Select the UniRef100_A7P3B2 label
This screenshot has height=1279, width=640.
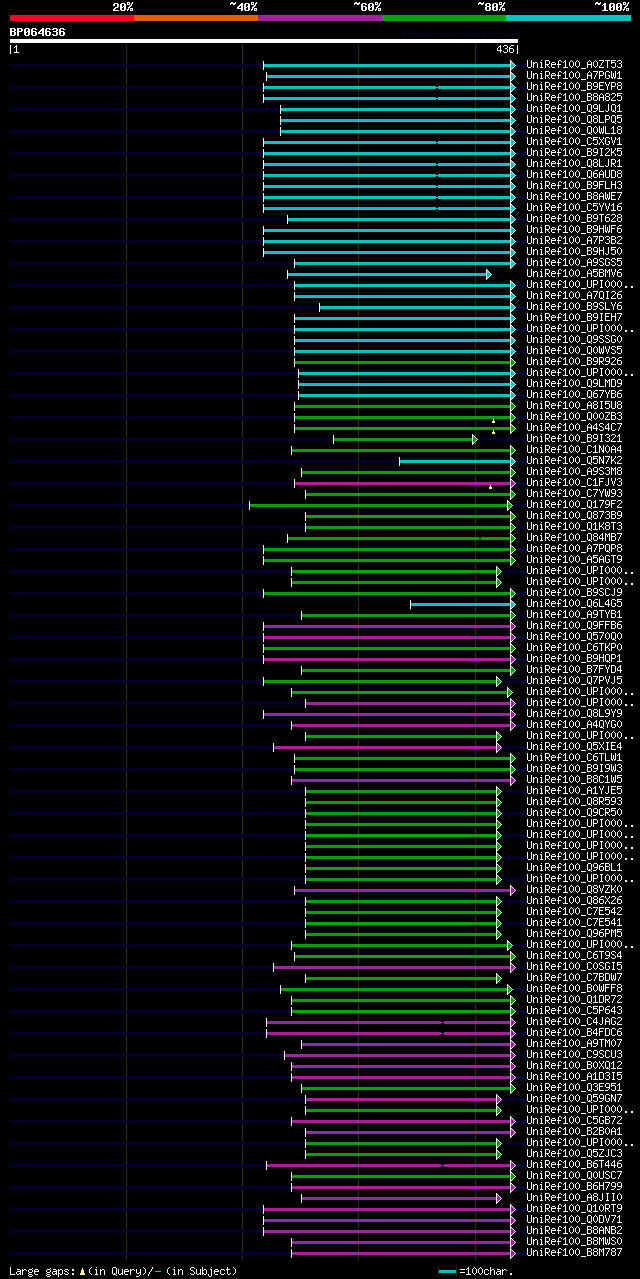(x=574, y=241)
